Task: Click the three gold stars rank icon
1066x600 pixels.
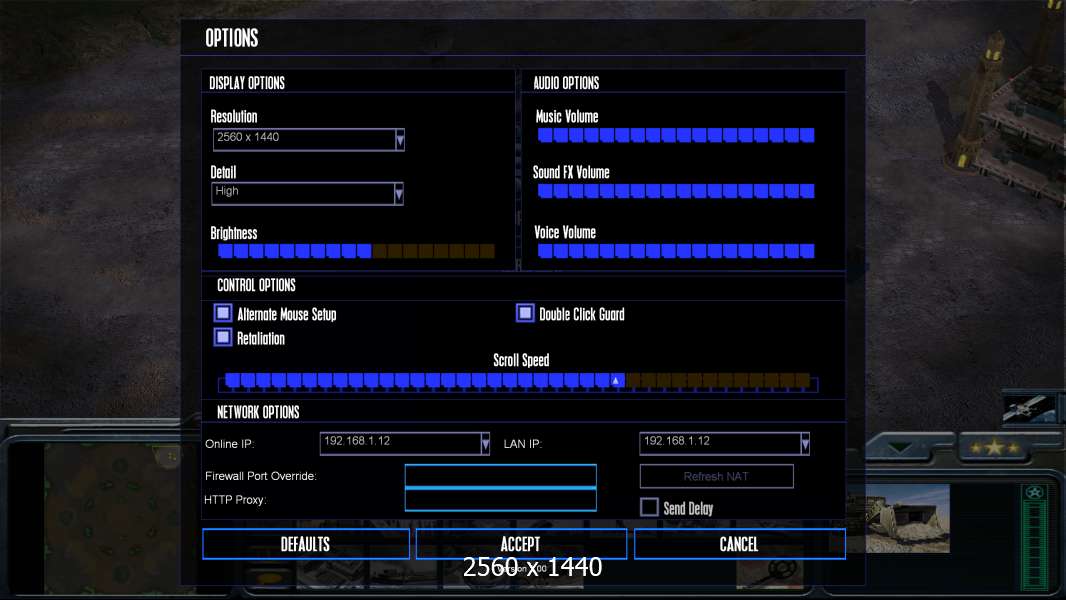Action: point(995,448)
